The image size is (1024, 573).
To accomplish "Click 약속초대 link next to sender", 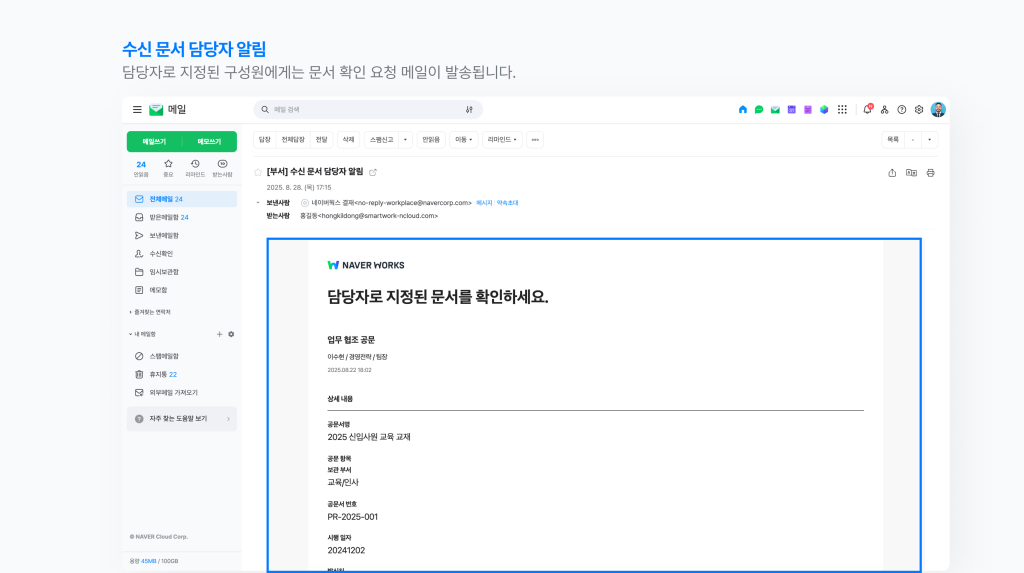I will click(x=507, y=203).
